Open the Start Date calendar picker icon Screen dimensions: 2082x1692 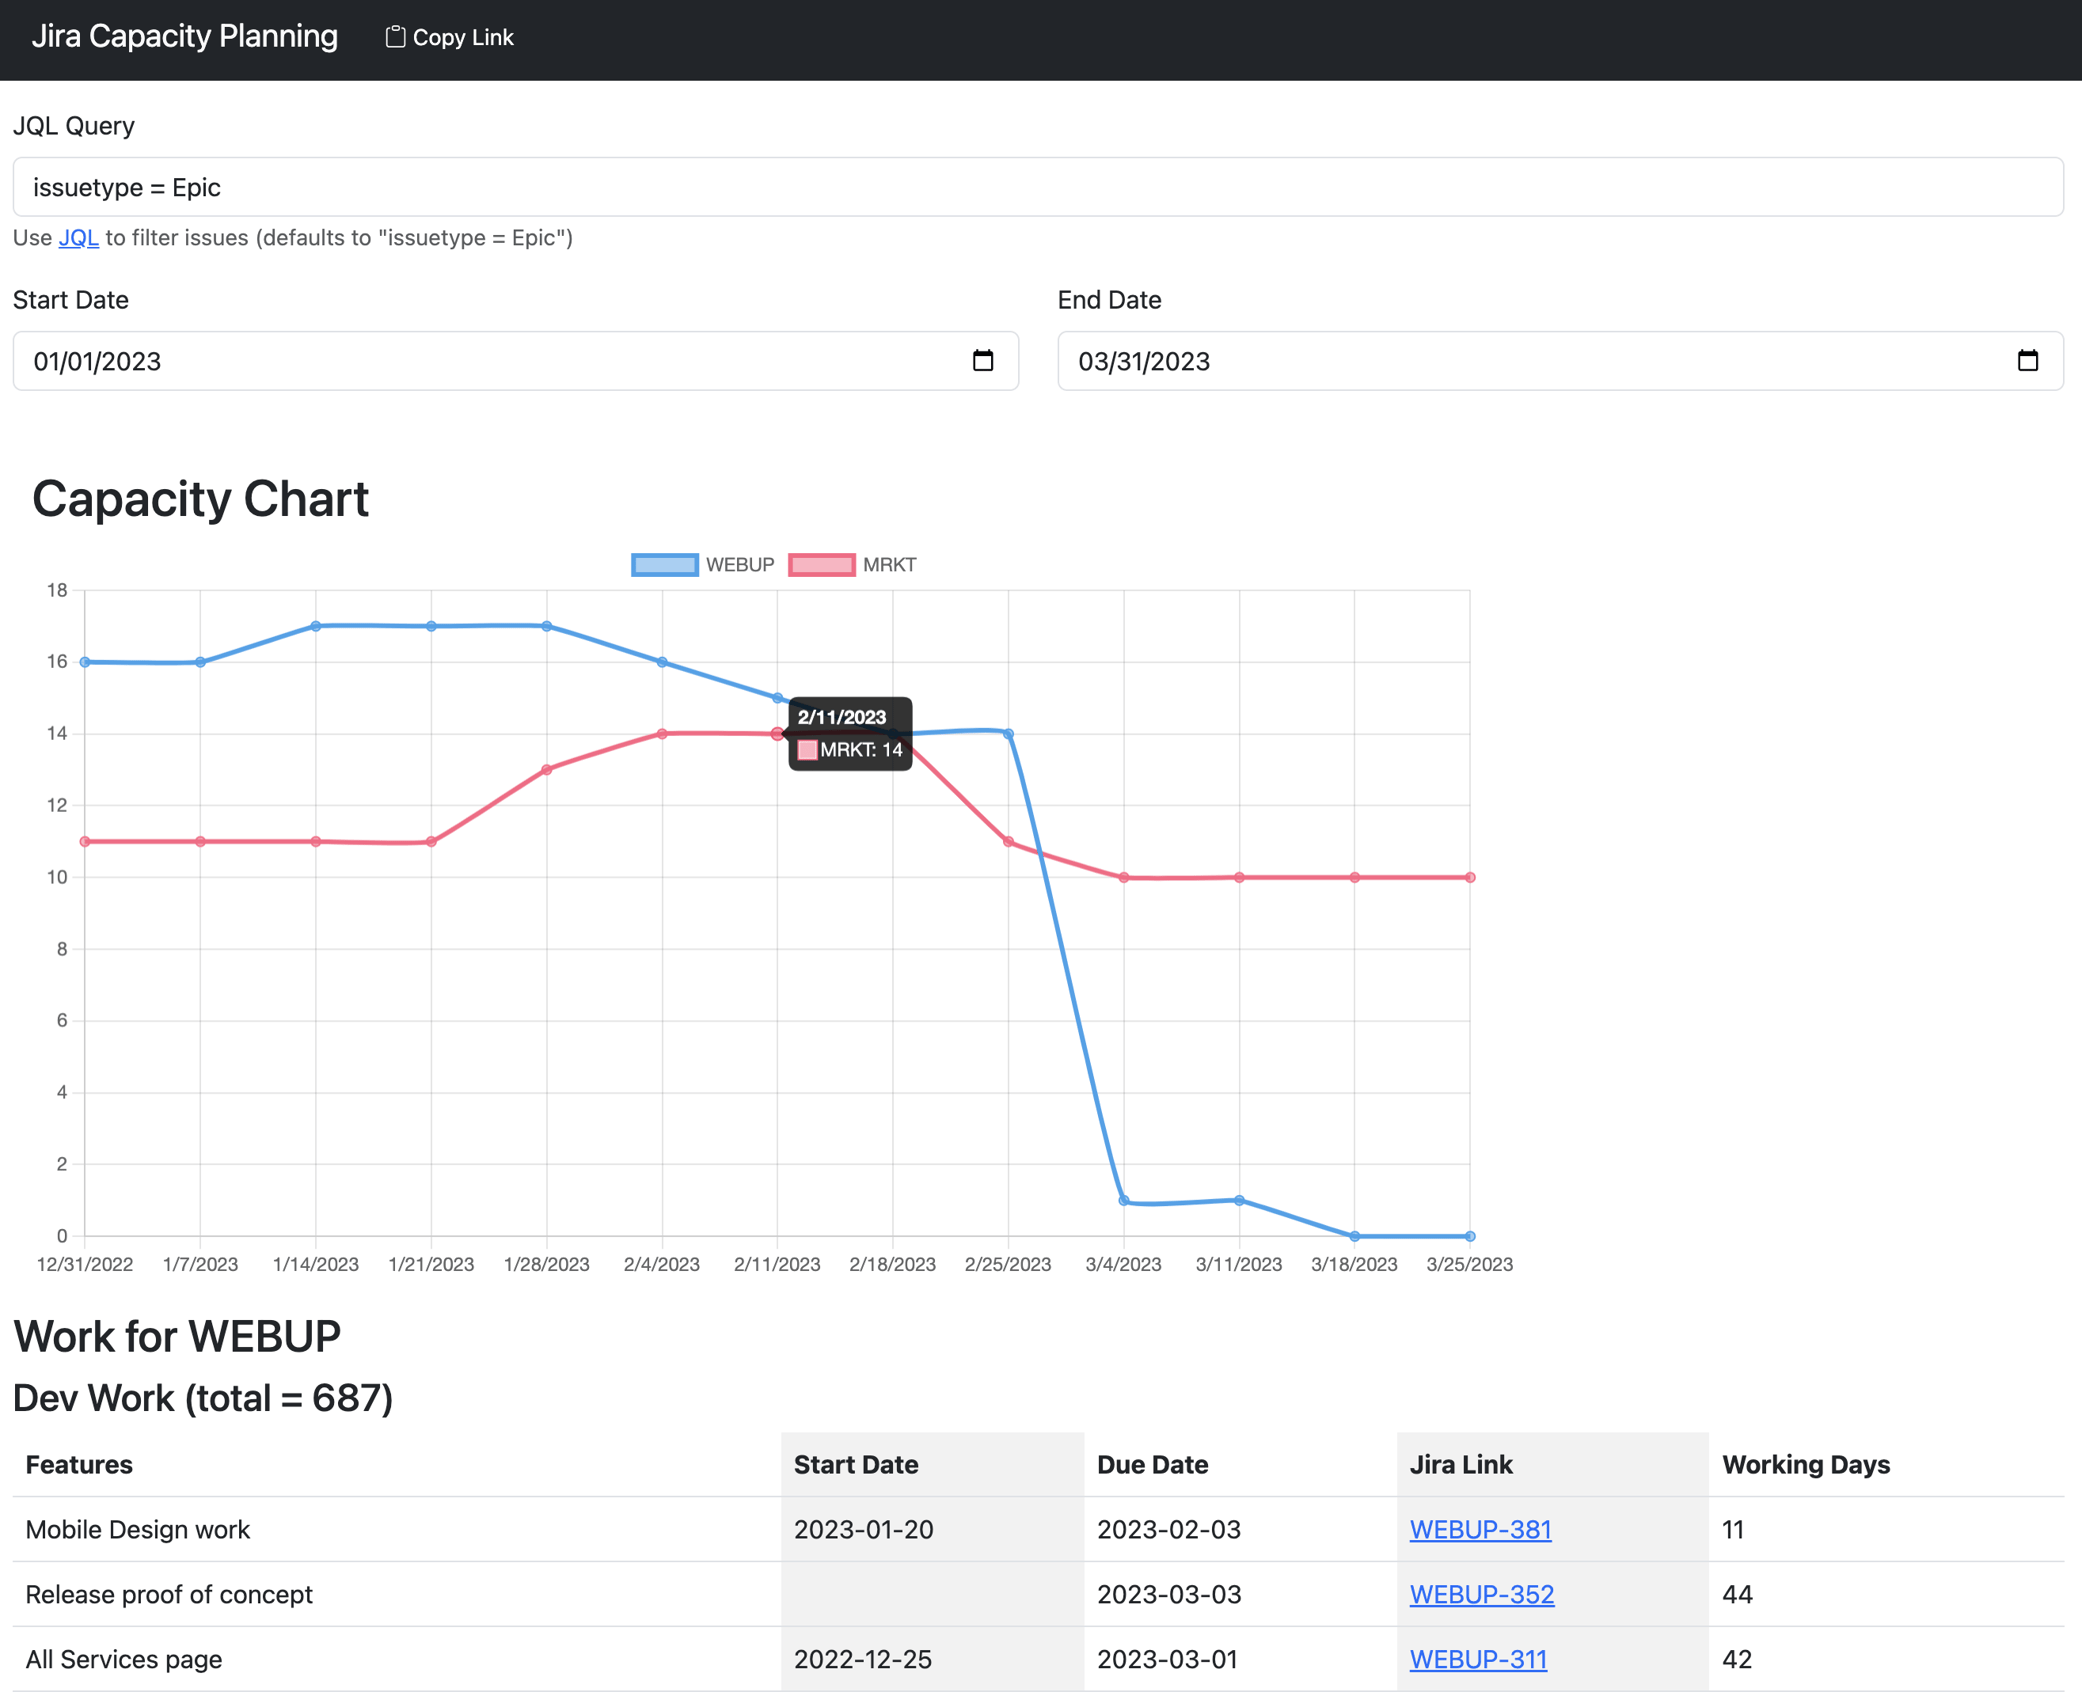click(982, 361)
